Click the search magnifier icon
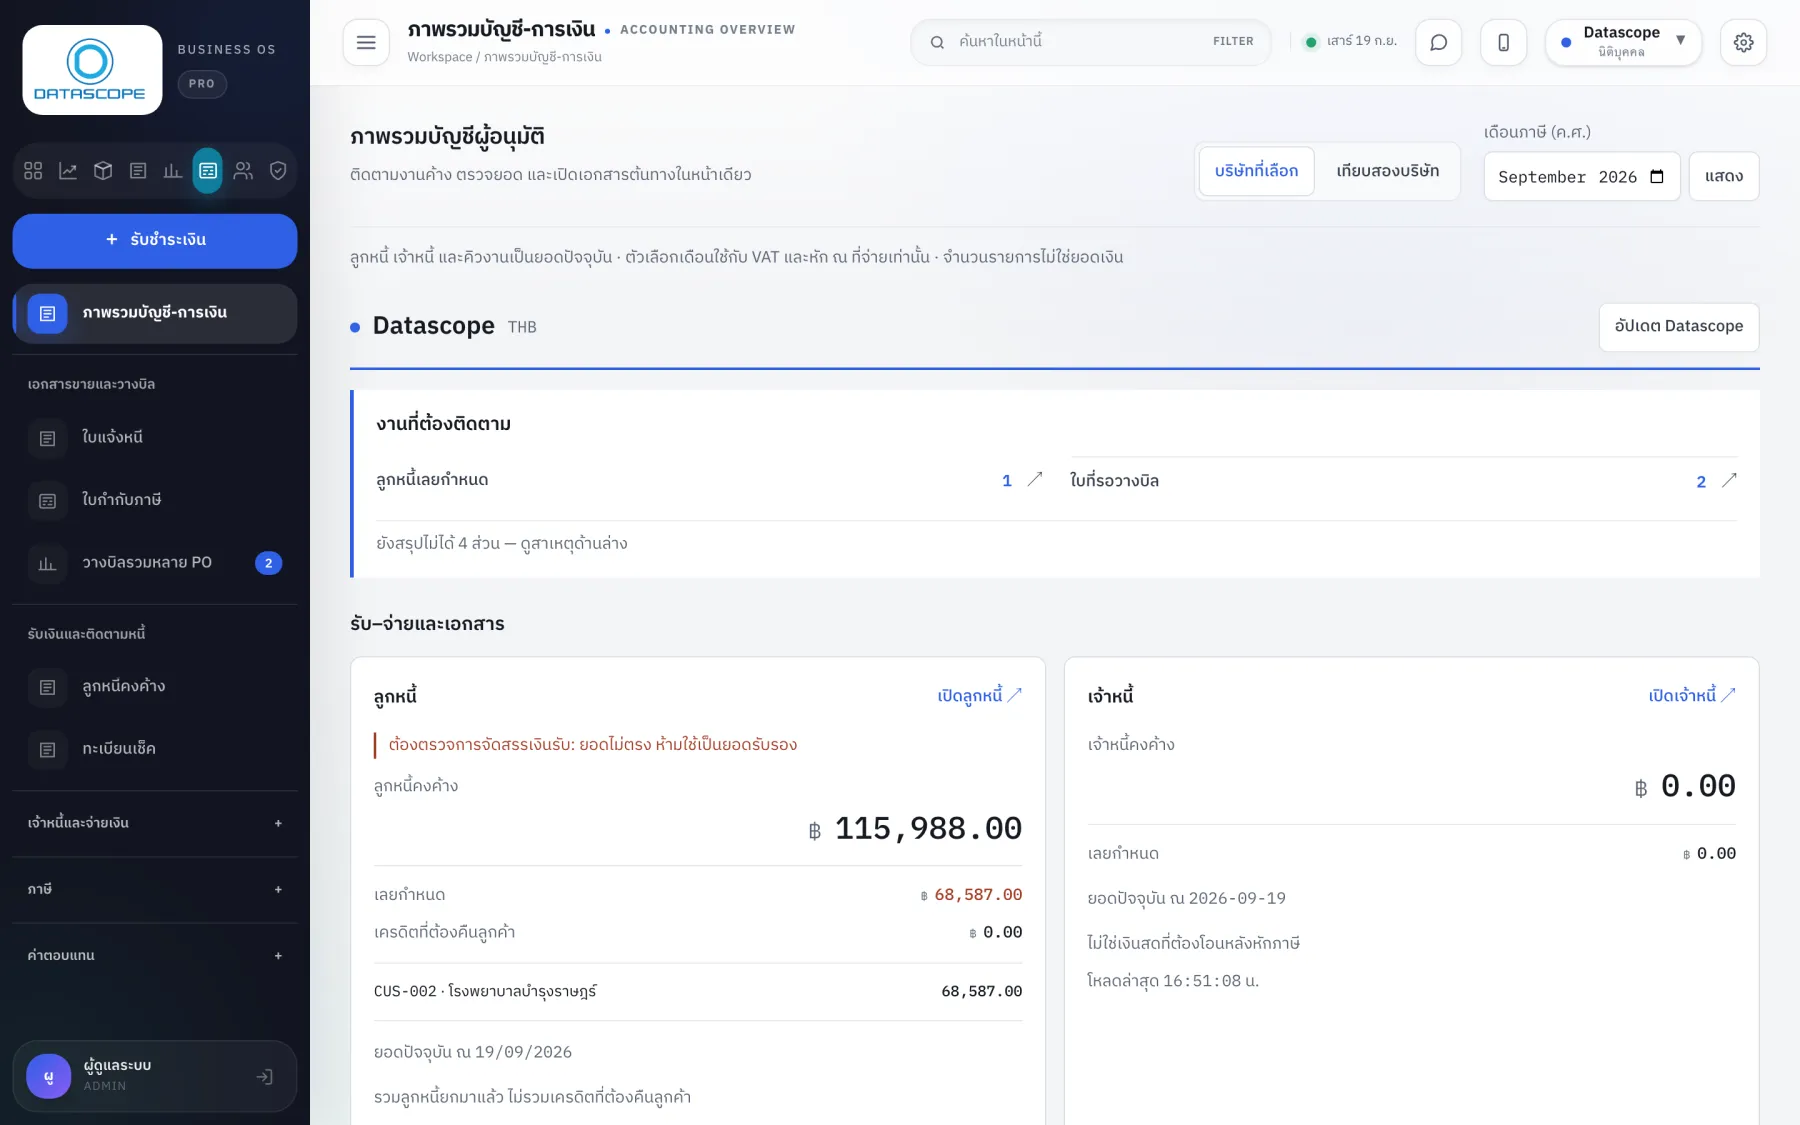 (x=937, y=42)
